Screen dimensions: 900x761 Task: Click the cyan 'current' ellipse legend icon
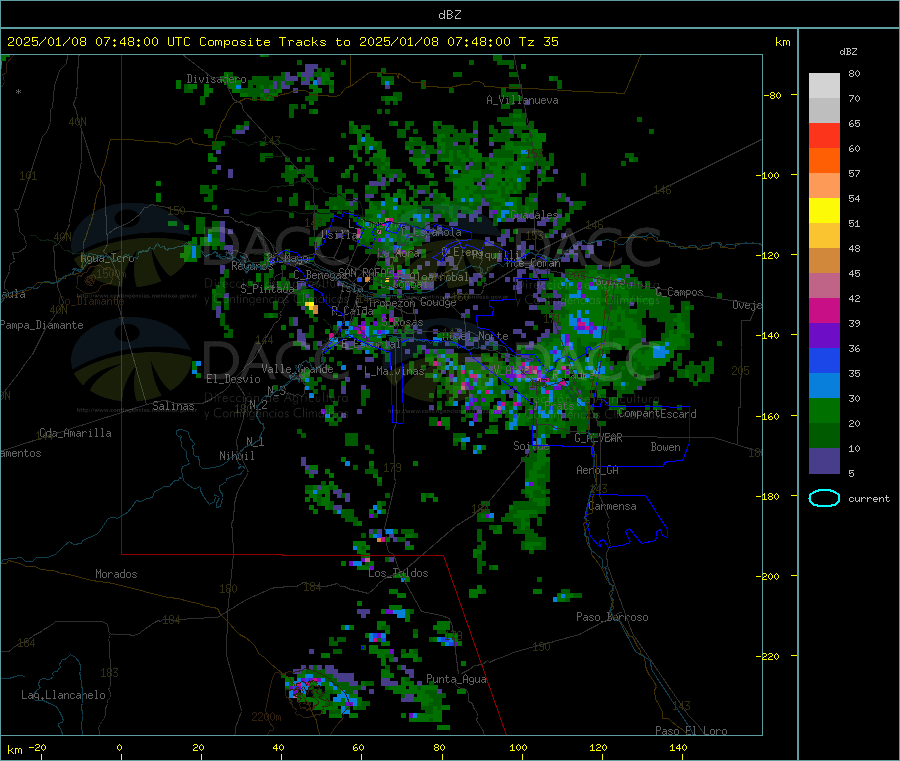click(824, 498)
